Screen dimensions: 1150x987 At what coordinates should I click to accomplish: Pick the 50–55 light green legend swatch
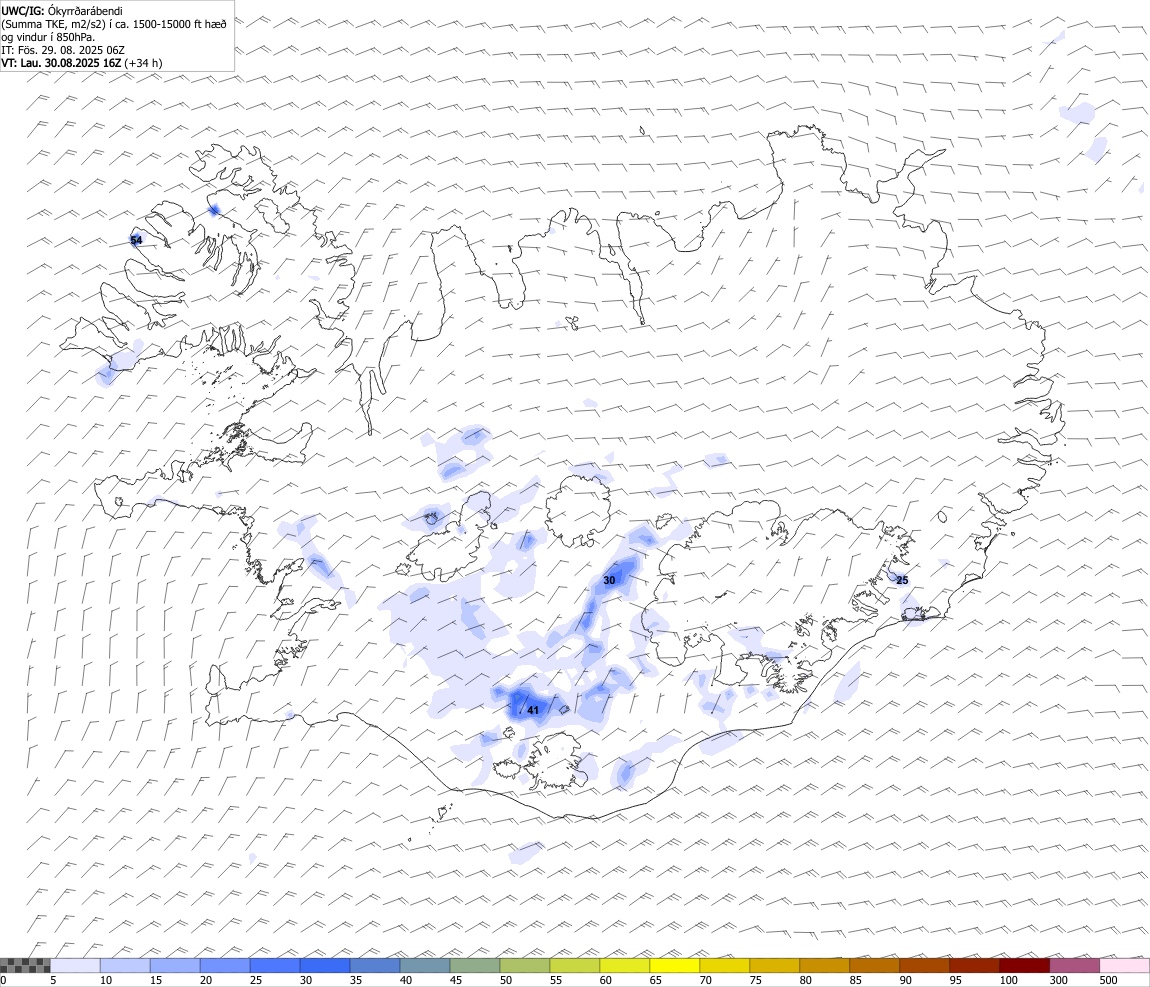(524, 965)
